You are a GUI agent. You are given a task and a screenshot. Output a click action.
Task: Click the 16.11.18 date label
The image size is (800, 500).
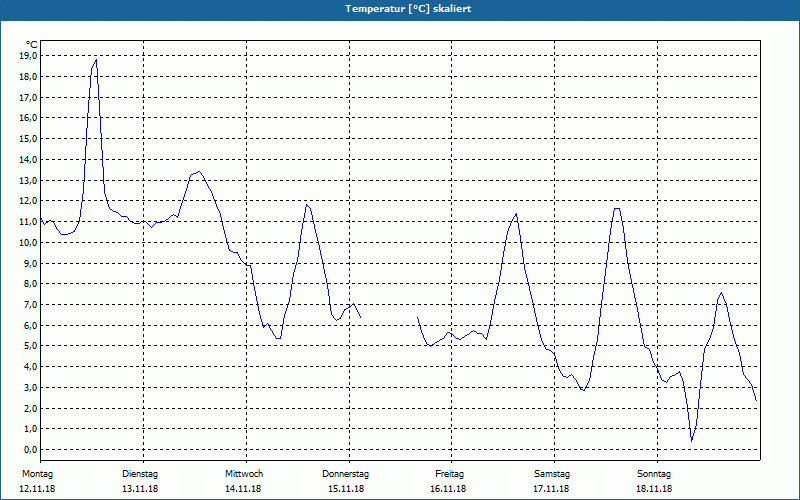click(448, 489)
